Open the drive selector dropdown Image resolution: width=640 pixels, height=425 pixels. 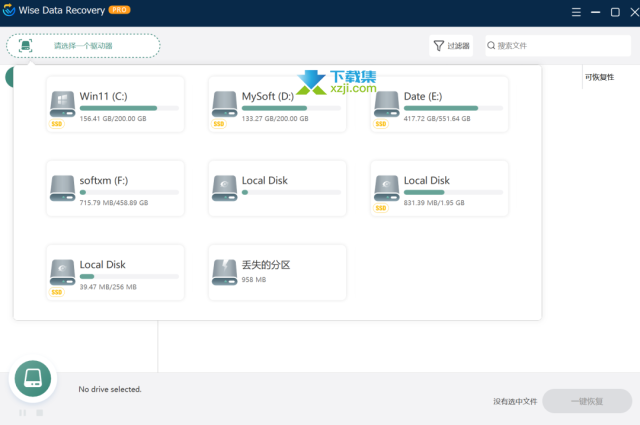point(83,46)
